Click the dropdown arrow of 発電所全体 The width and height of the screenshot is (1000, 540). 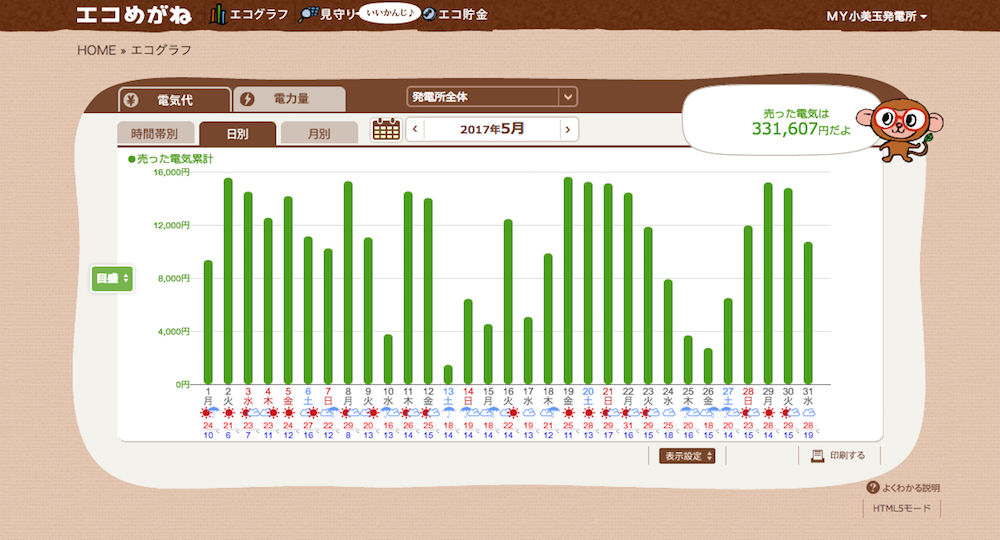pyautogui.click(x=568, y=97)
